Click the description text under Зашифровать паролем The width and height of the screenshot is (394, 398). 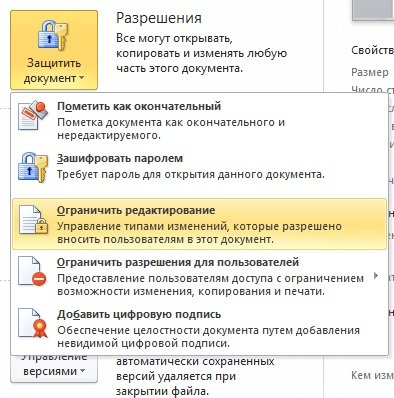pyautogui.click(x=191, y=174)
